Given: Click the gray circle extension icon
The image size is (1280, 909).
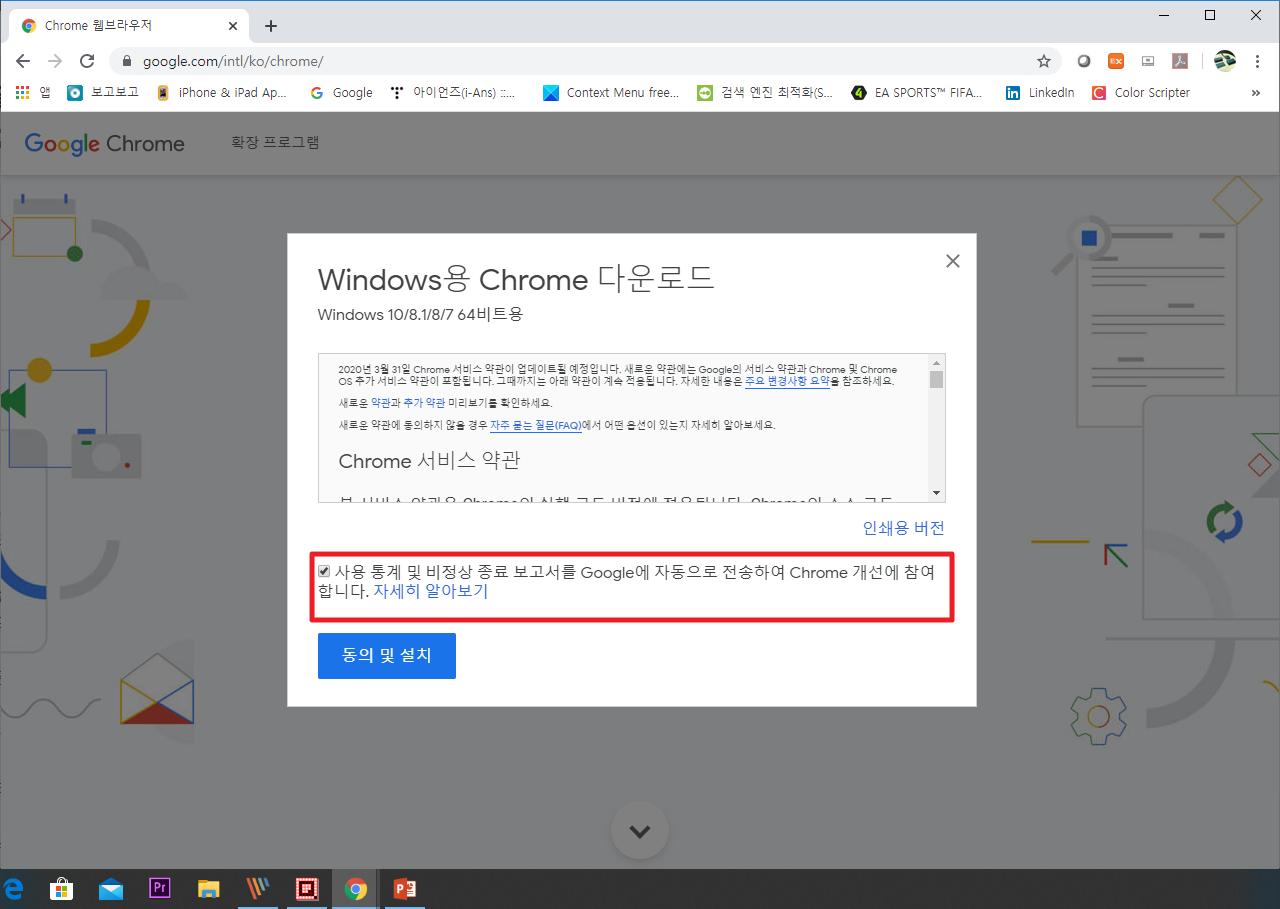Looking at the screenshot, I should click(x=1084, y=61).
